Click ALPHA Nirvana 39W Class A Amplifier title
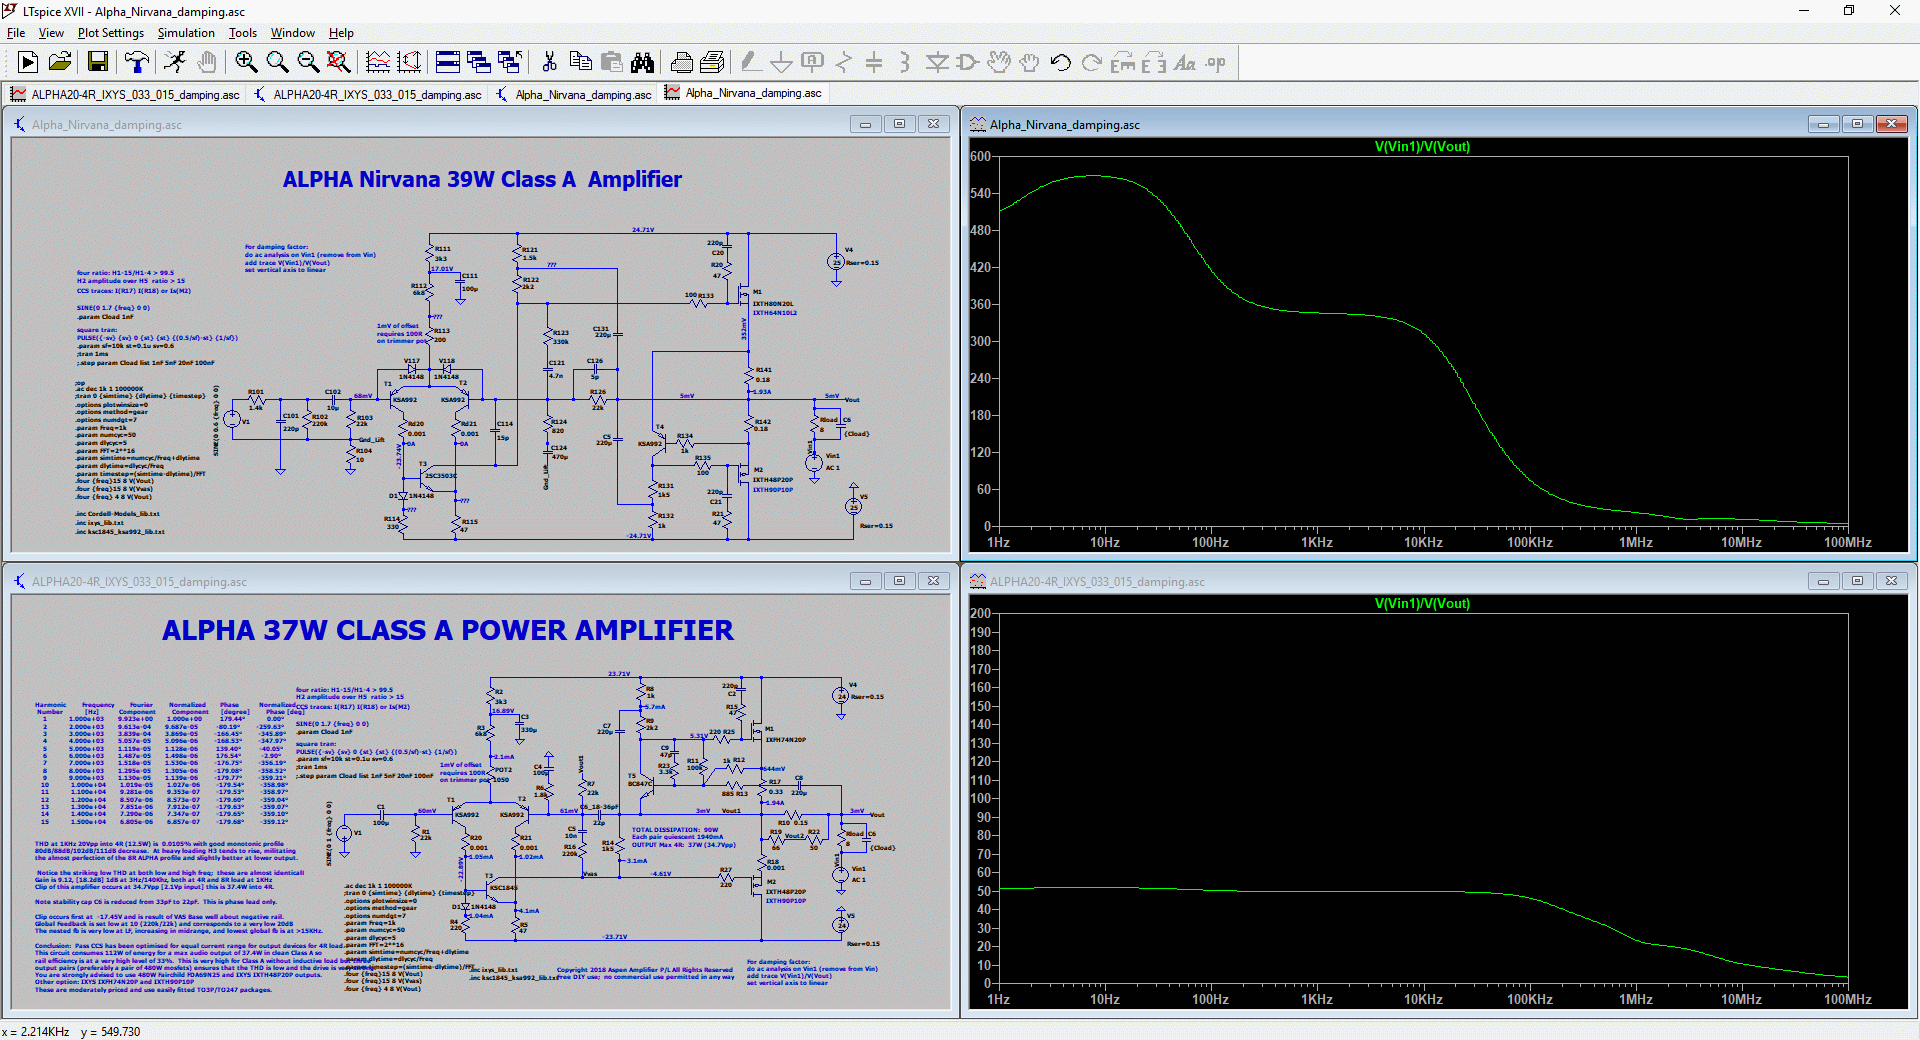This screenshot has width=1920, height=1040. click(x=482, y=179)
